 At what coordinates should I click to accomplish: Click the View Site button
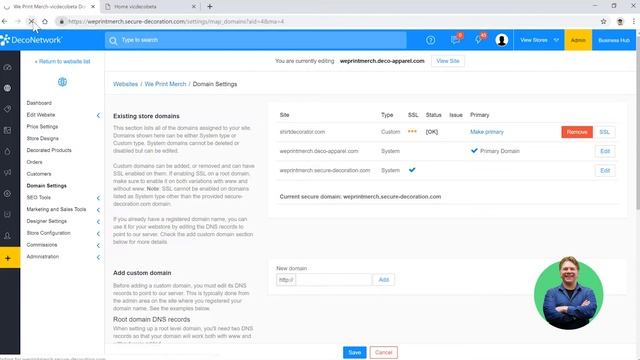point(448,61)
